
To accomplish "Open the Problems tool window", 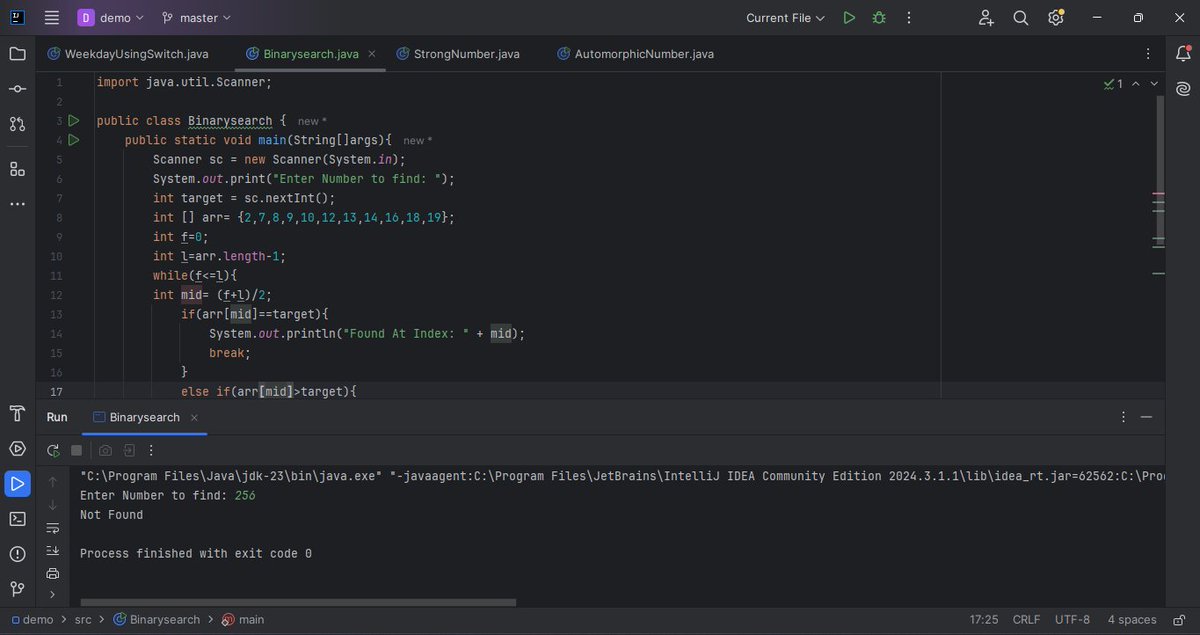I will (17, 554).
